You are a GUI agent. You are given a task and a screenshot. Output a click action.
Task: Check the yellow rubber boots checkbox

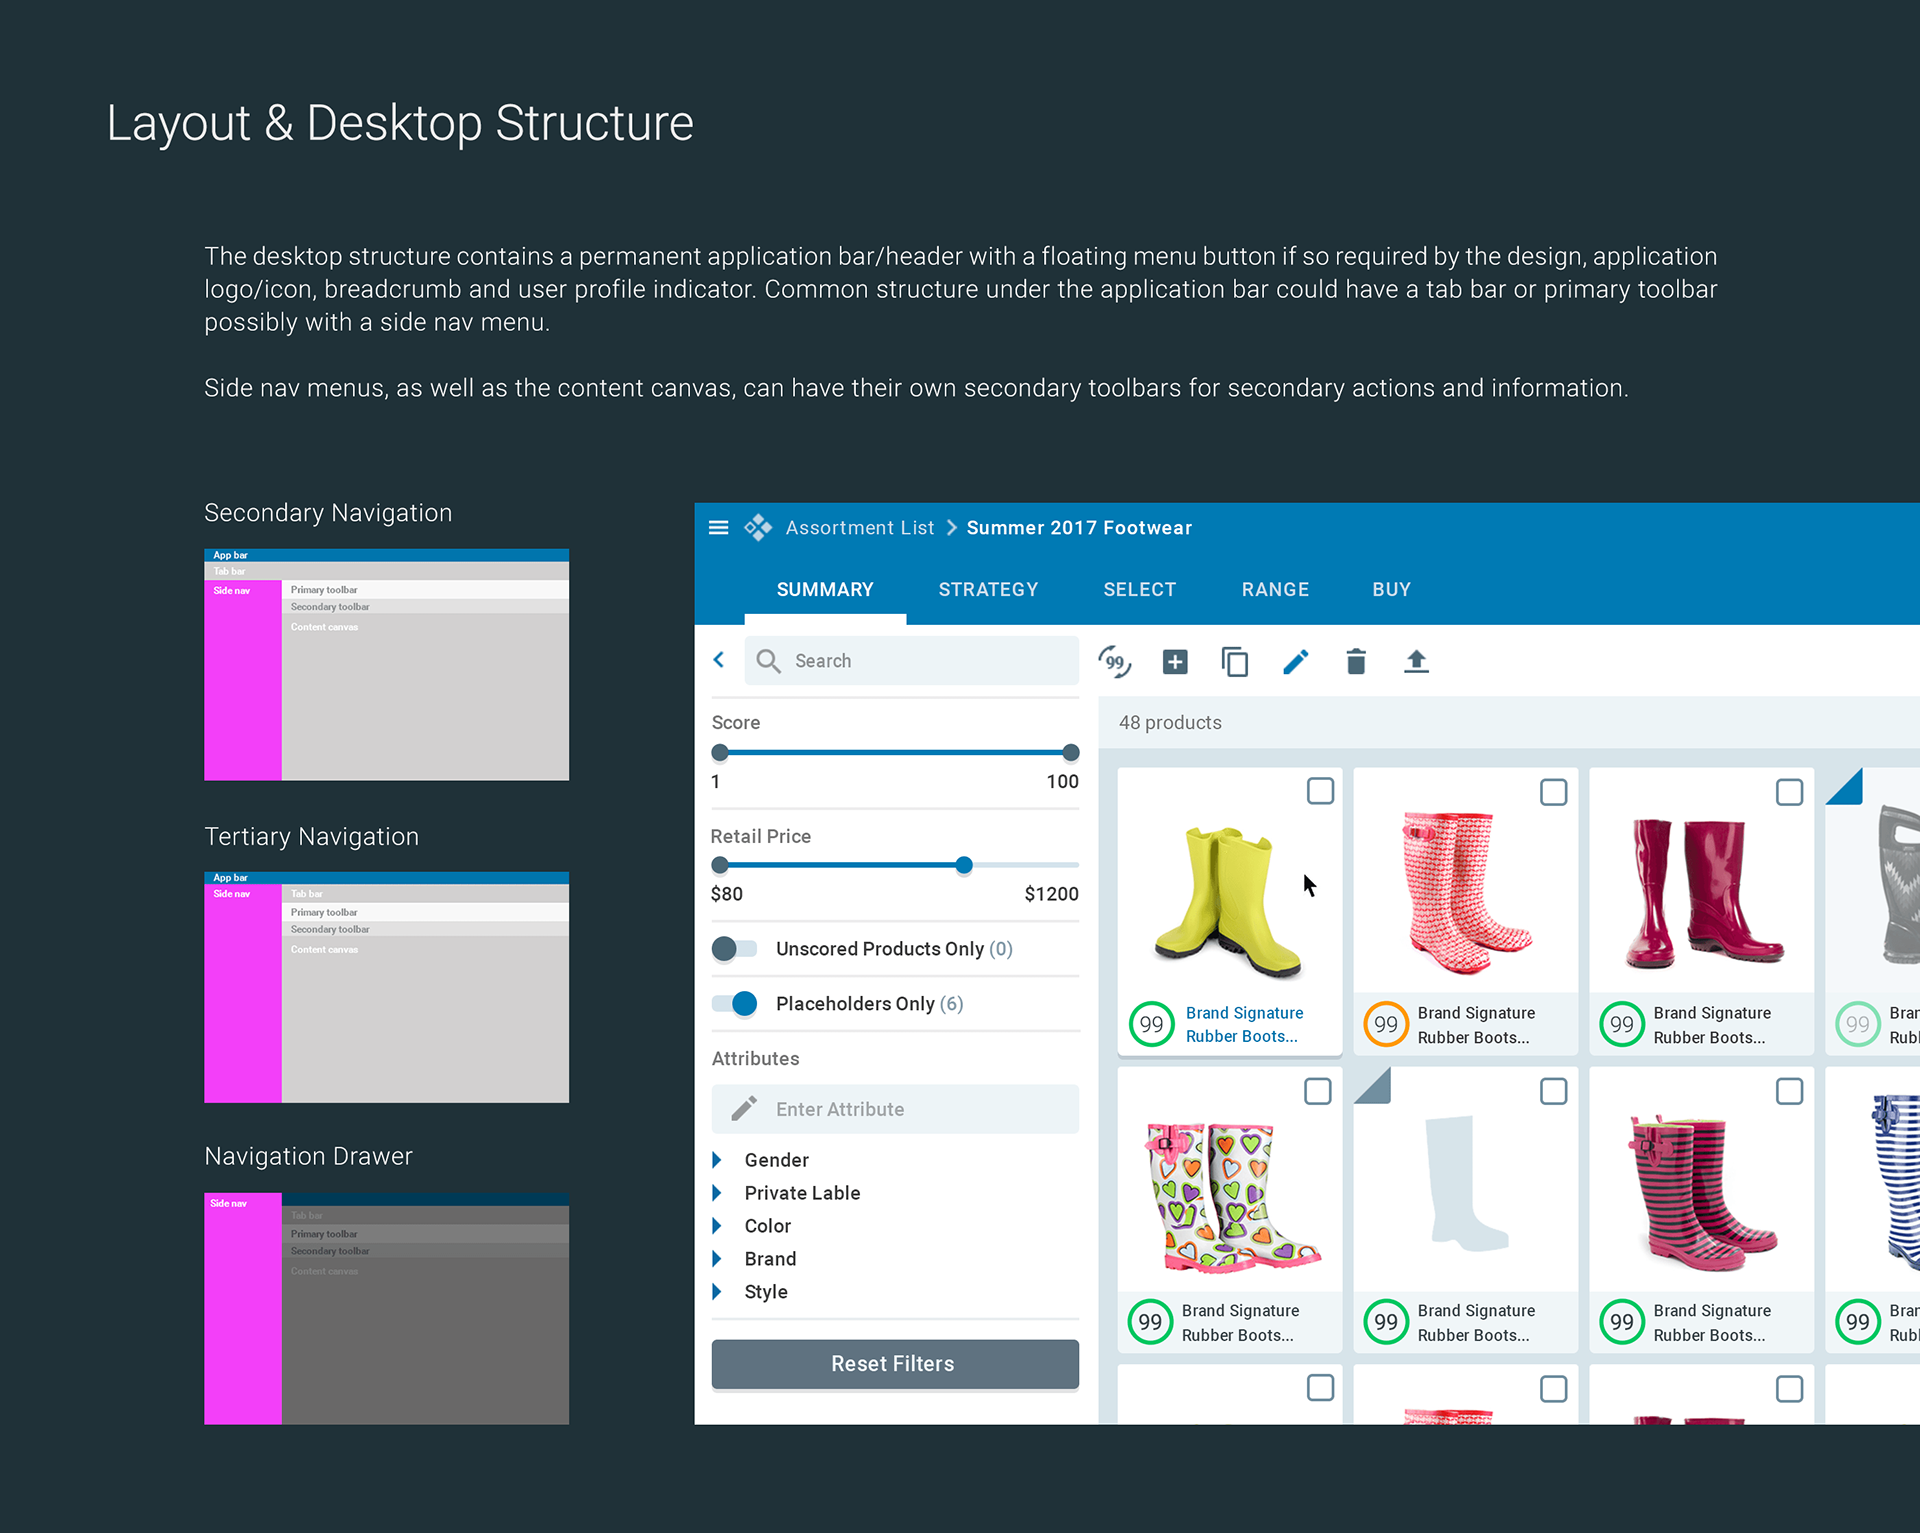1320,791
